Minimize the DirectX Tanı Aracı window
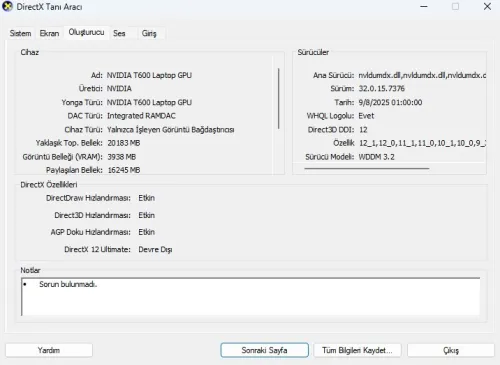The width and height of the screenshot is (500, 365). pos(424,7)
